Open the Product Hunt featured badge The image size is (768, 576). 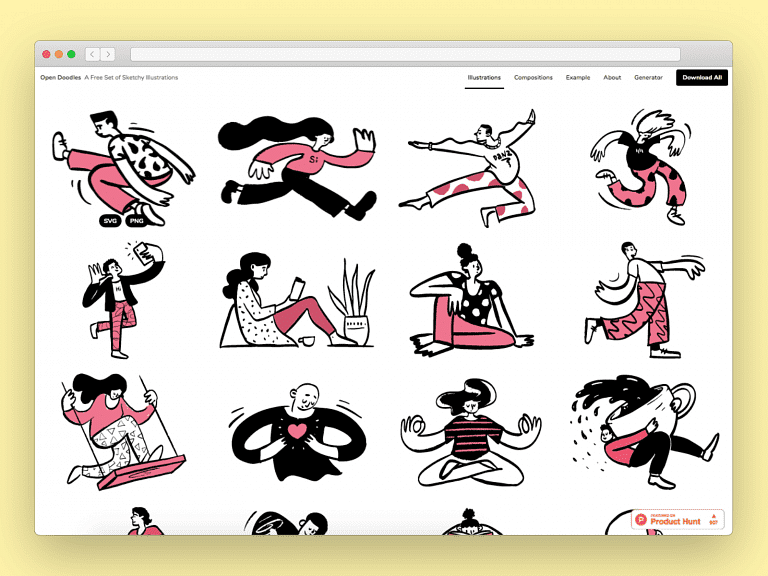pos(677,520)
